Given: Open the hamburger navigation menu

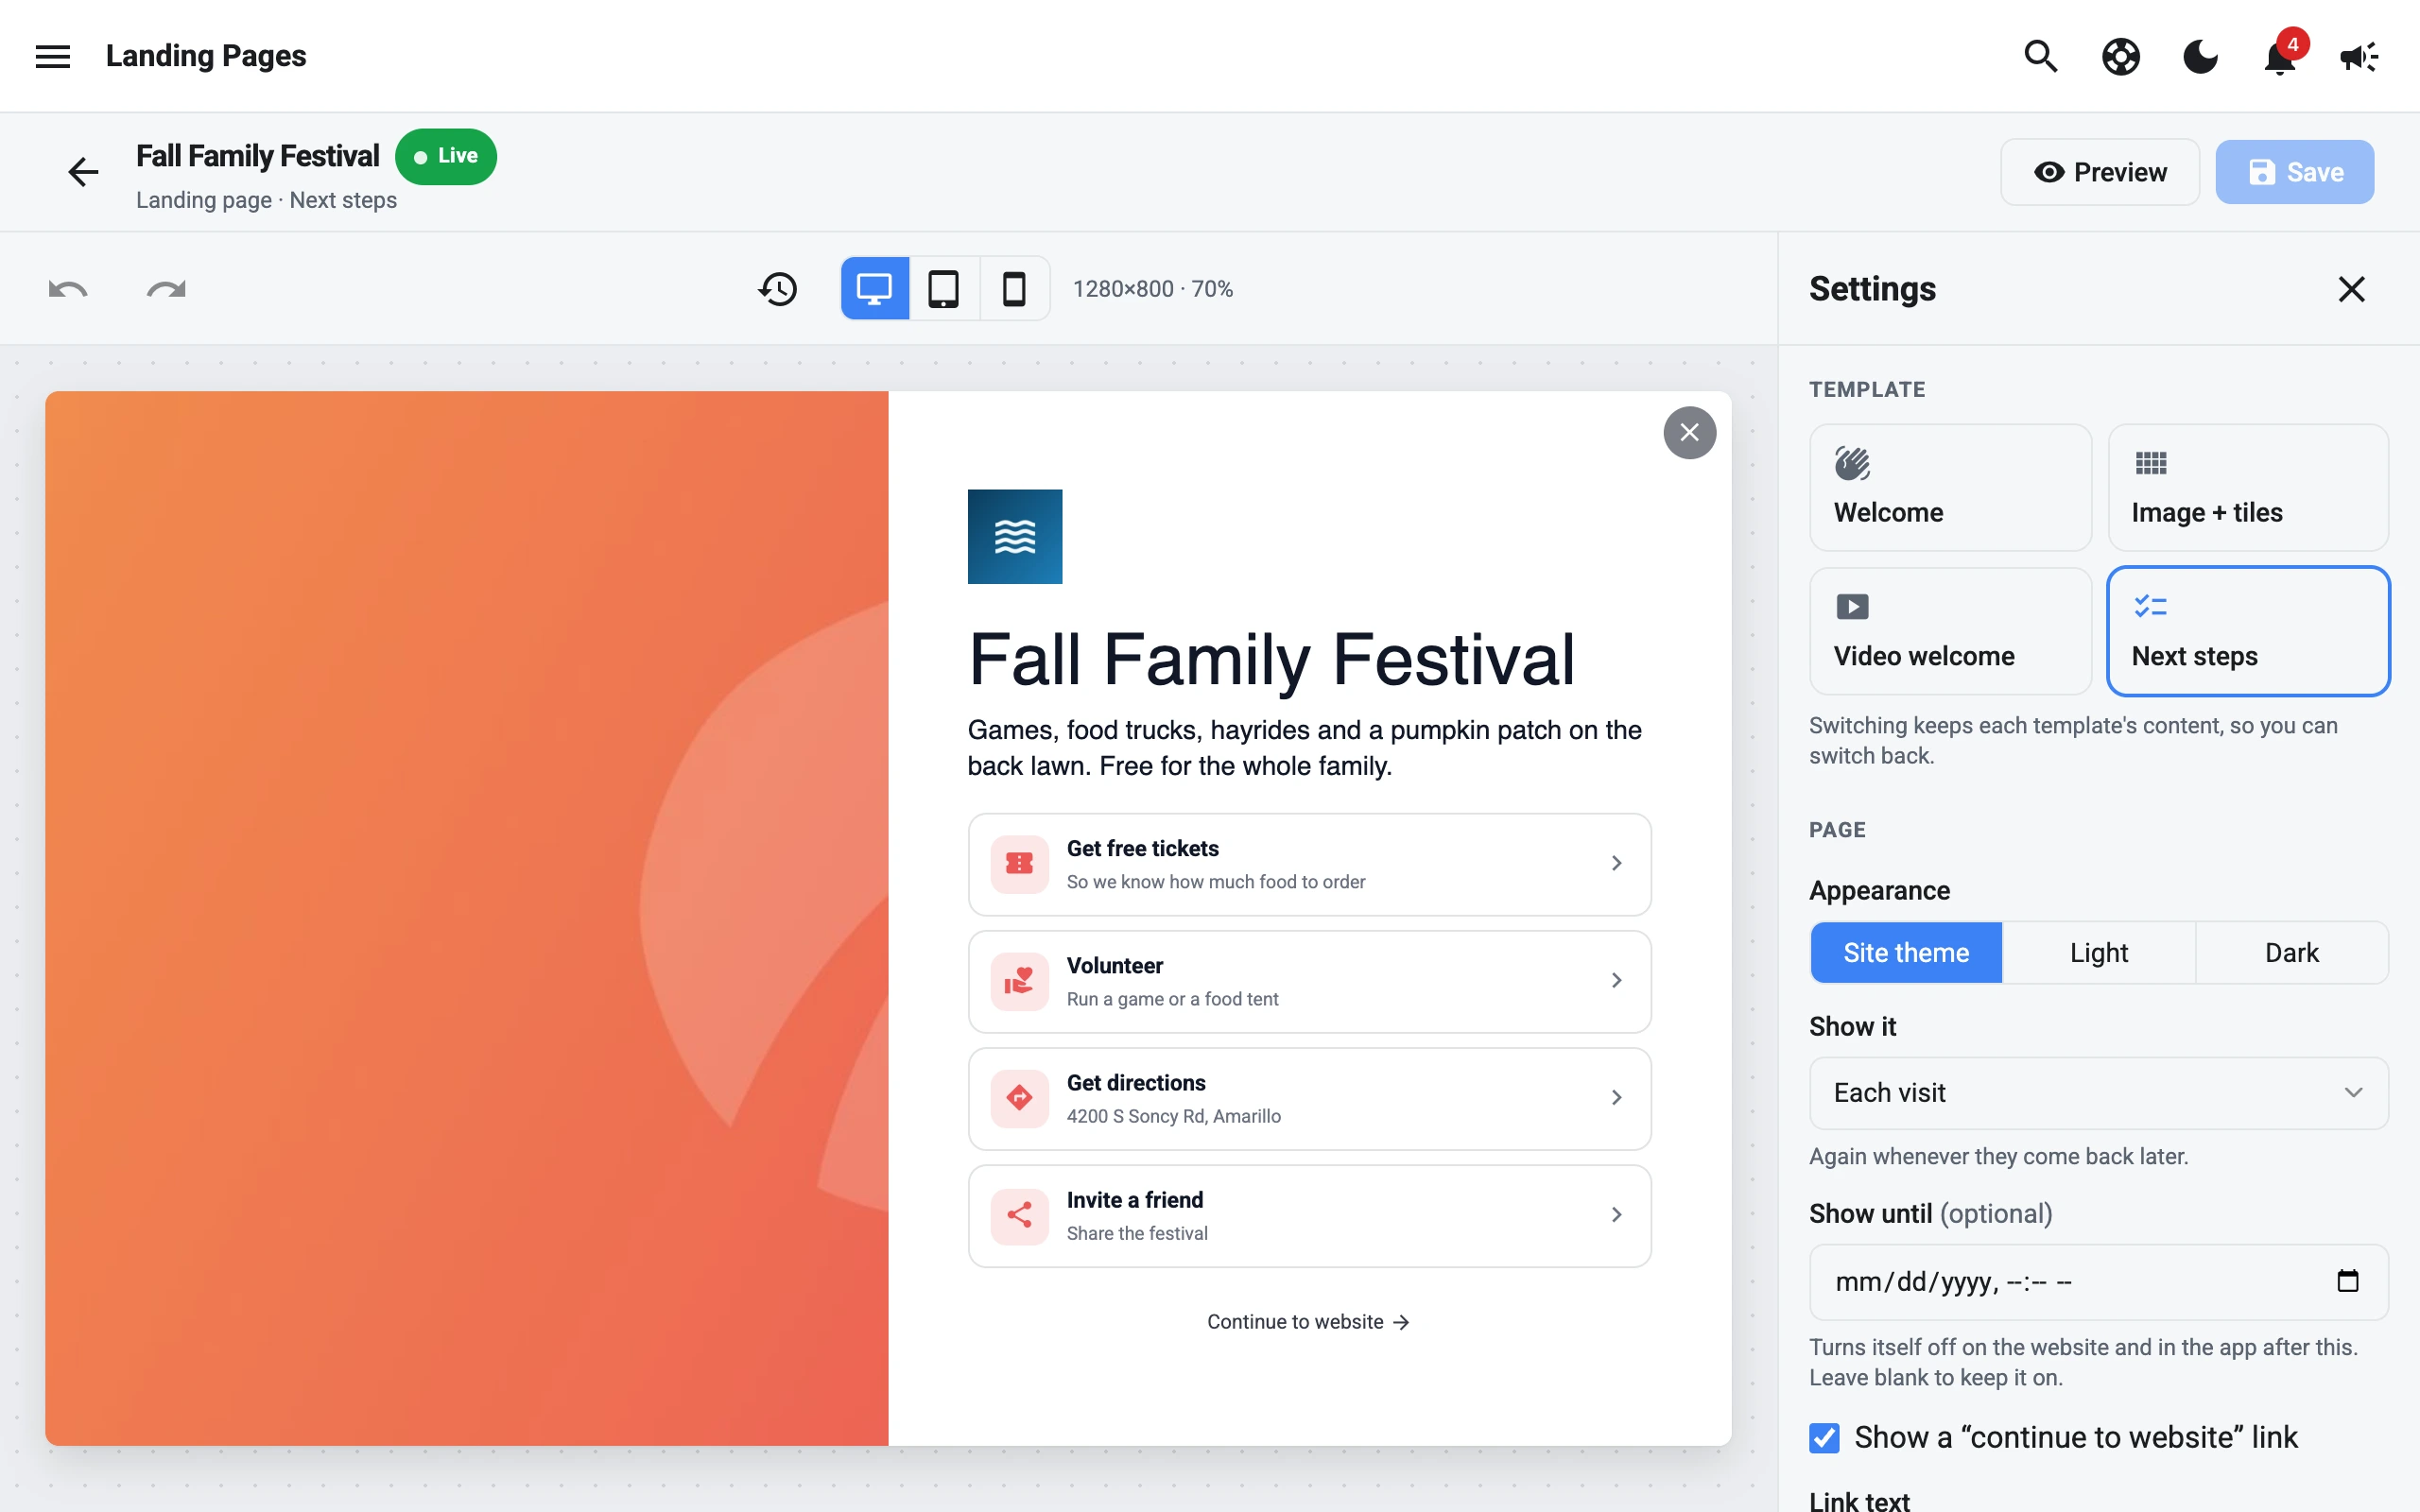Looking at the screenshot, I should click(x=52, y=56).
